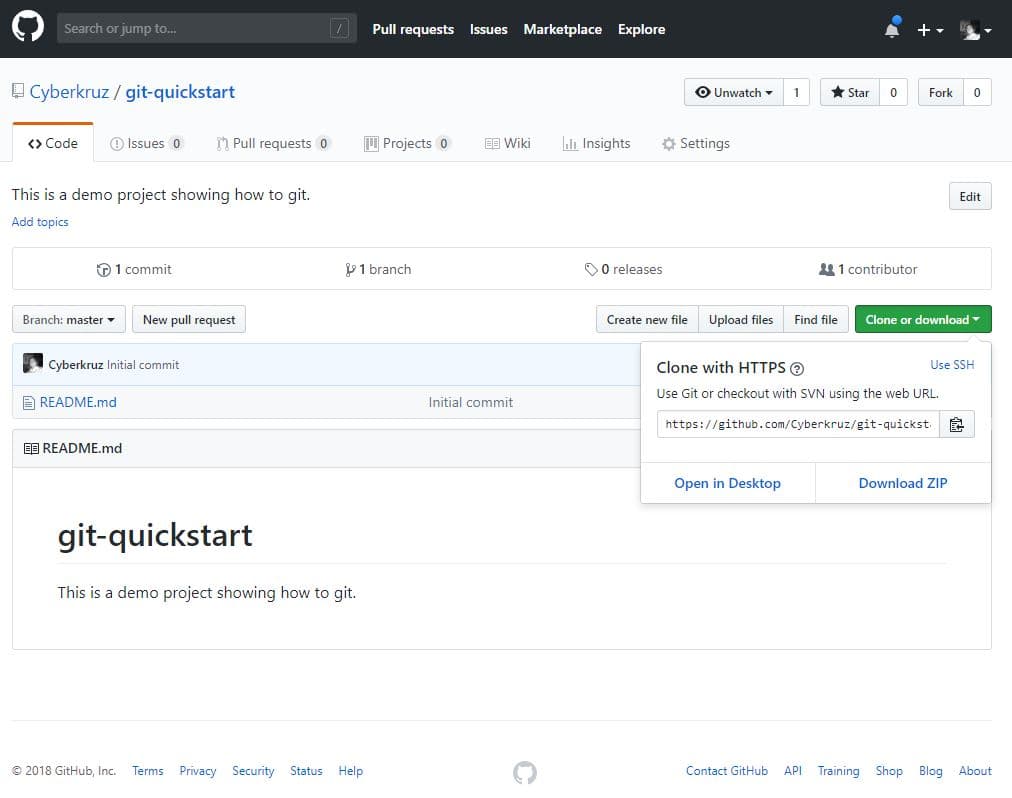
Task: View 1 commit history
Action: click(134, 269)
